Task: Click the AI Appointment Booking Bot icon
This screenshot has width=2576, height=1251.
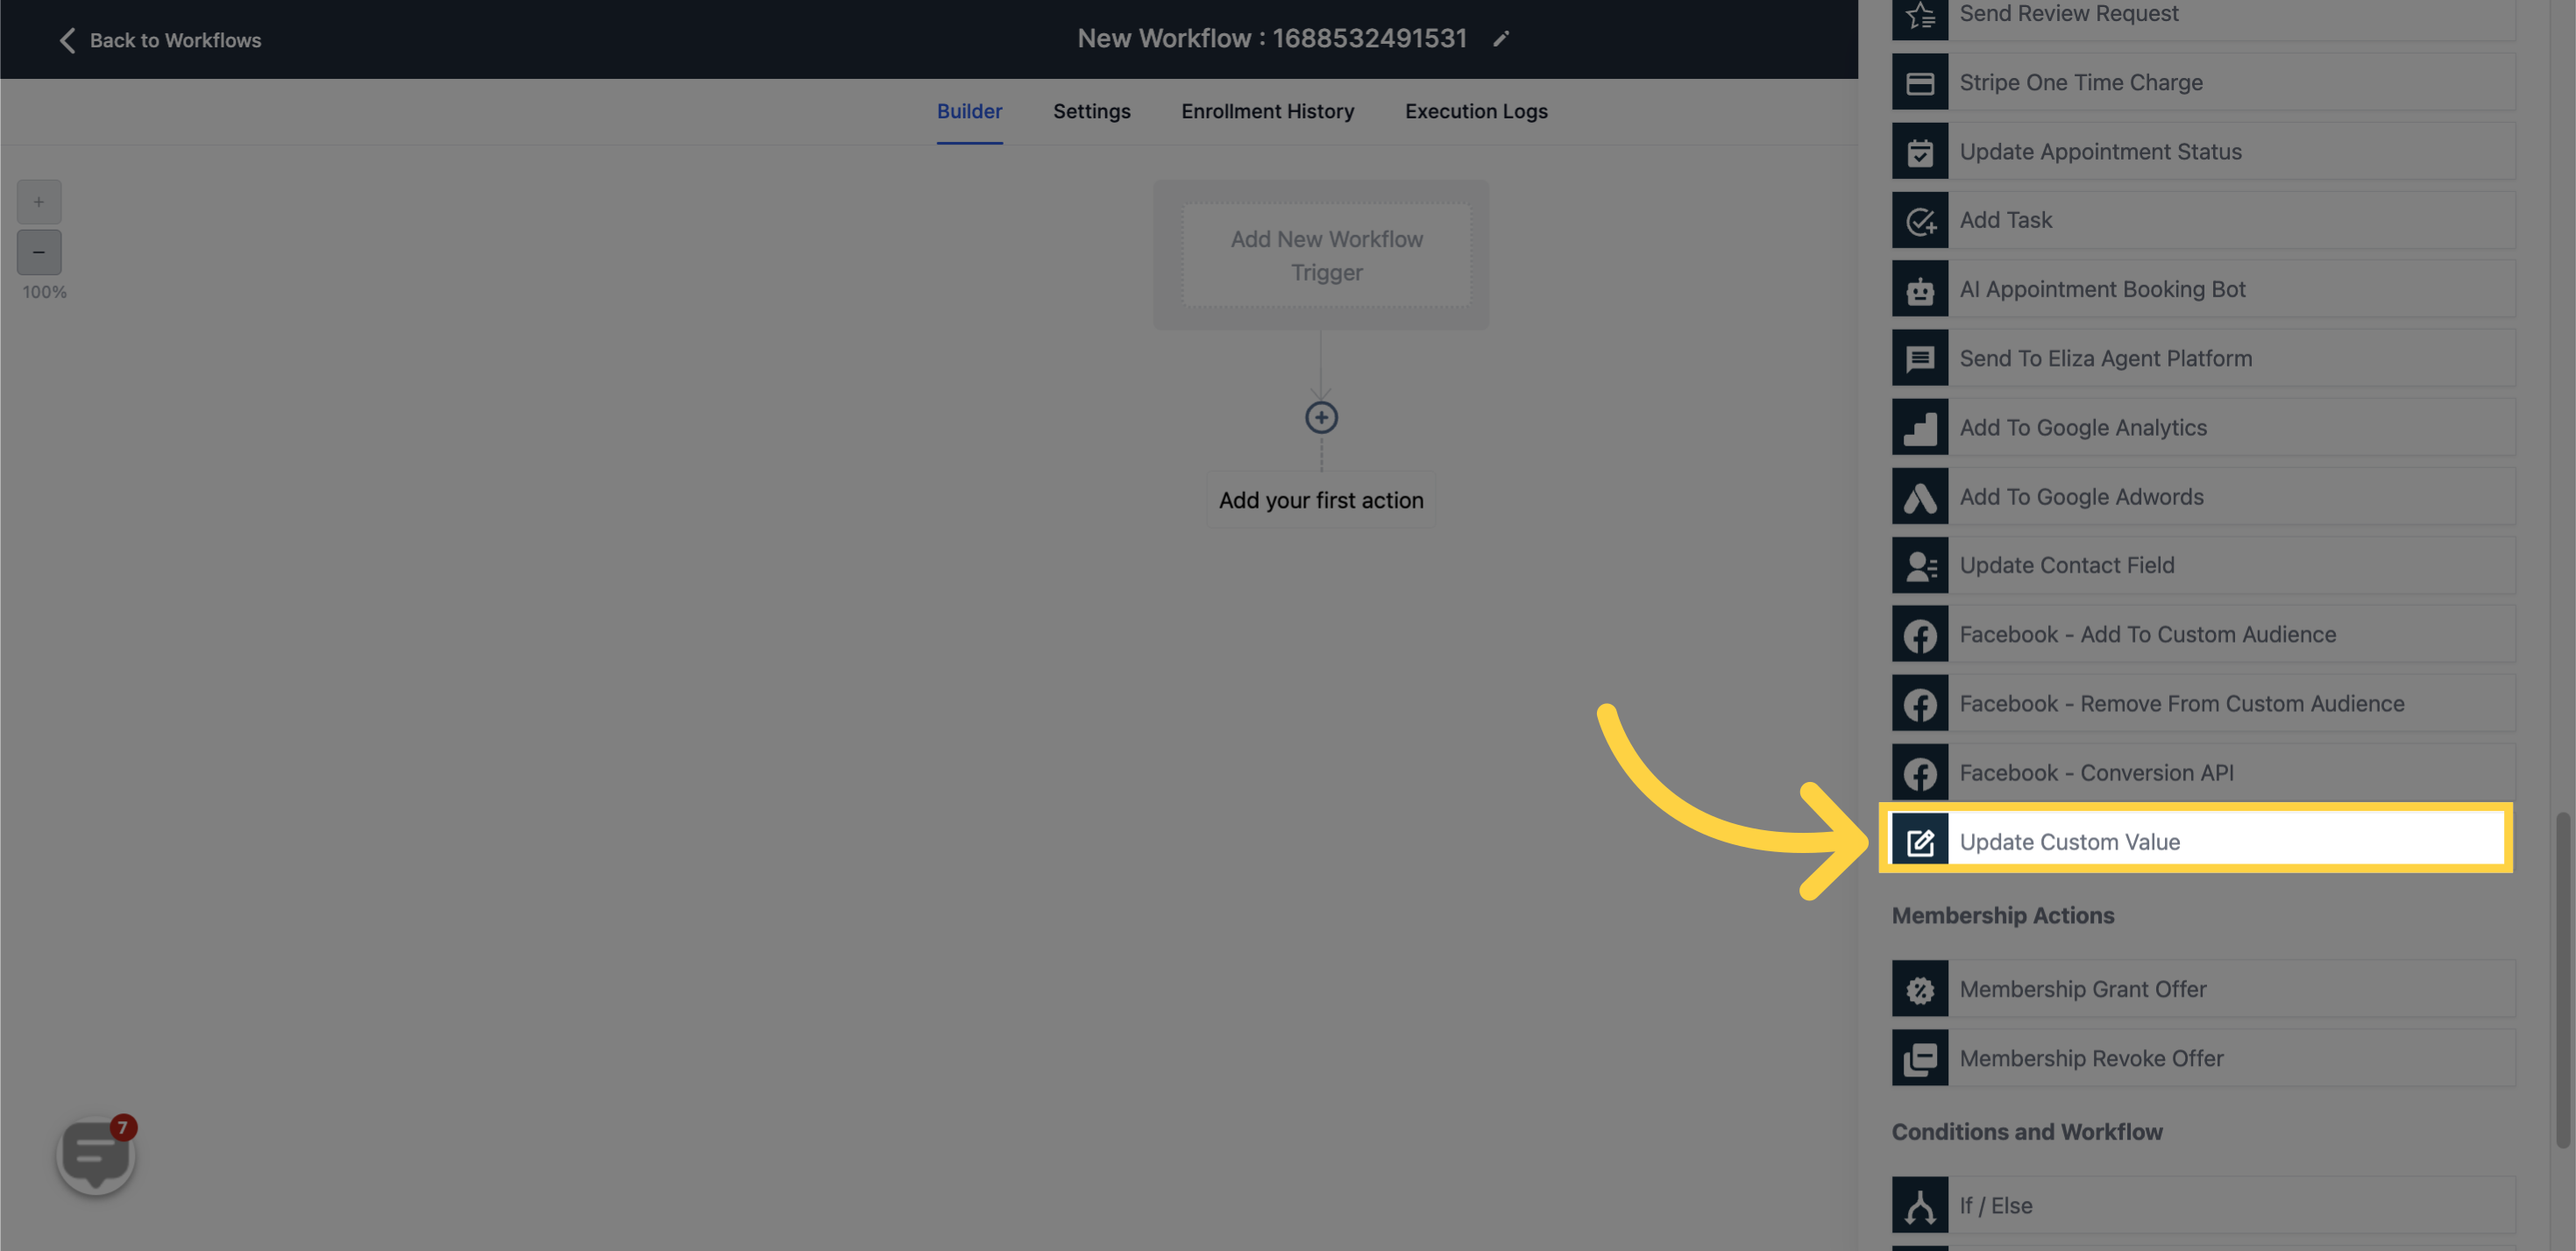Action: (x=1919, y=288)
